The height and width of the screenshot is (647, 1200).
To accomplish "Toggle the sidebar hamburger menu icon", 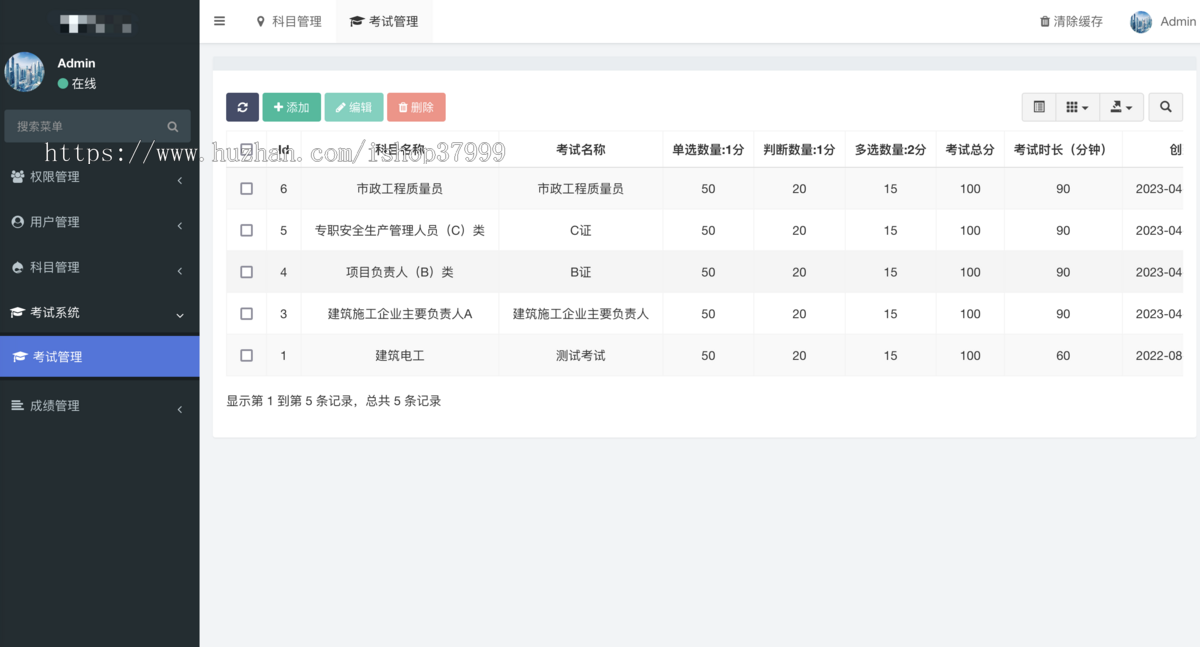I will [220, 21].
